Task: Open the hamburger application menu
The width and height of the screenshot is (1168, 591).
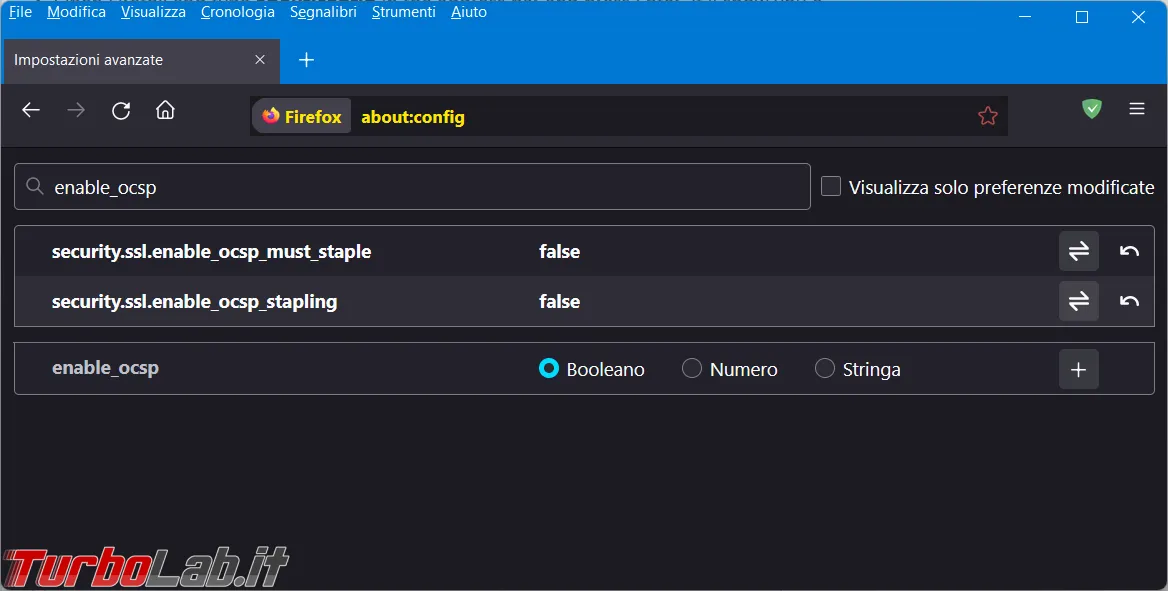Action: coord(1137,109)
